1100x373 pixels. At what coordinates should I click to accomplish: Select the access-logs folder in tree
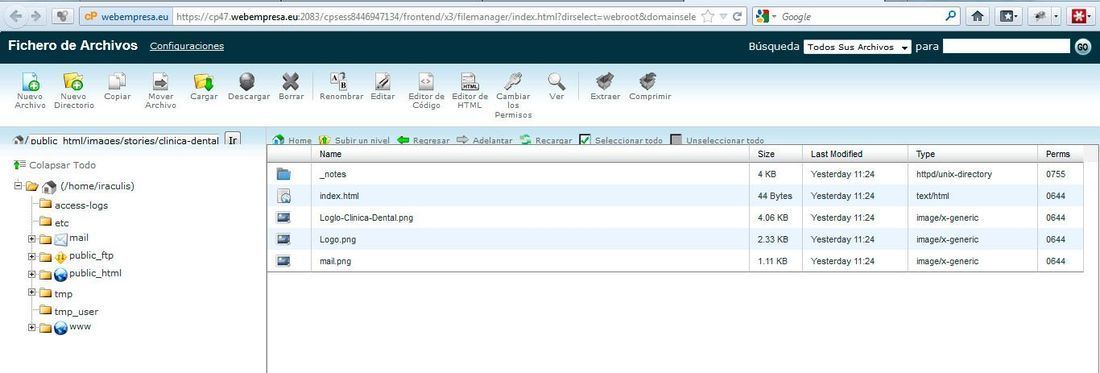(x=81, y=205)
